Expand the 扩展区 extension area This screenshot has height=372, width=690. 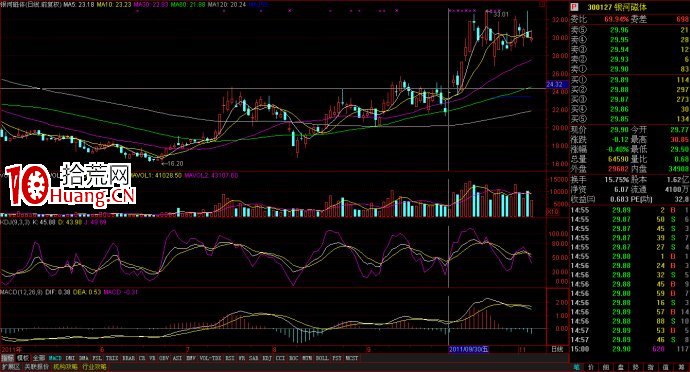tap(10, 366)
